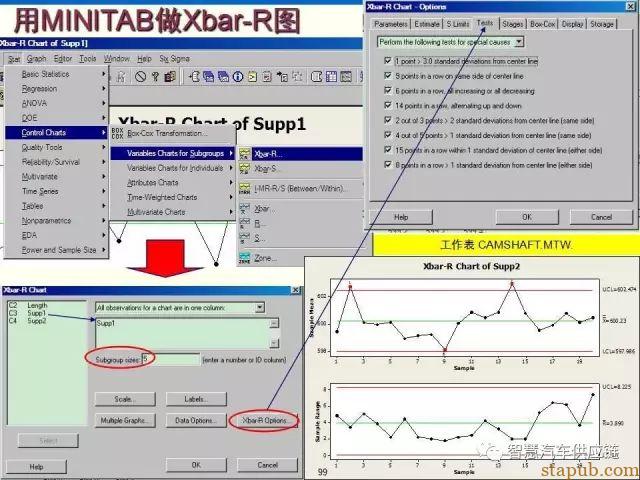Click Cancel in Xbar-R Chart dialog
This screenshot has width=640, height=480.
click(267, 465)
